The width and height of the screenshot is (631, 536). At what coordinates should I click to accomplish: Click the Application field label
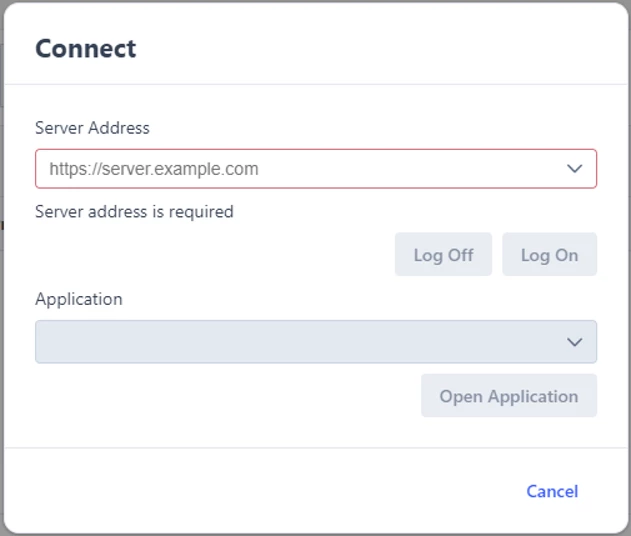[79, 299]
